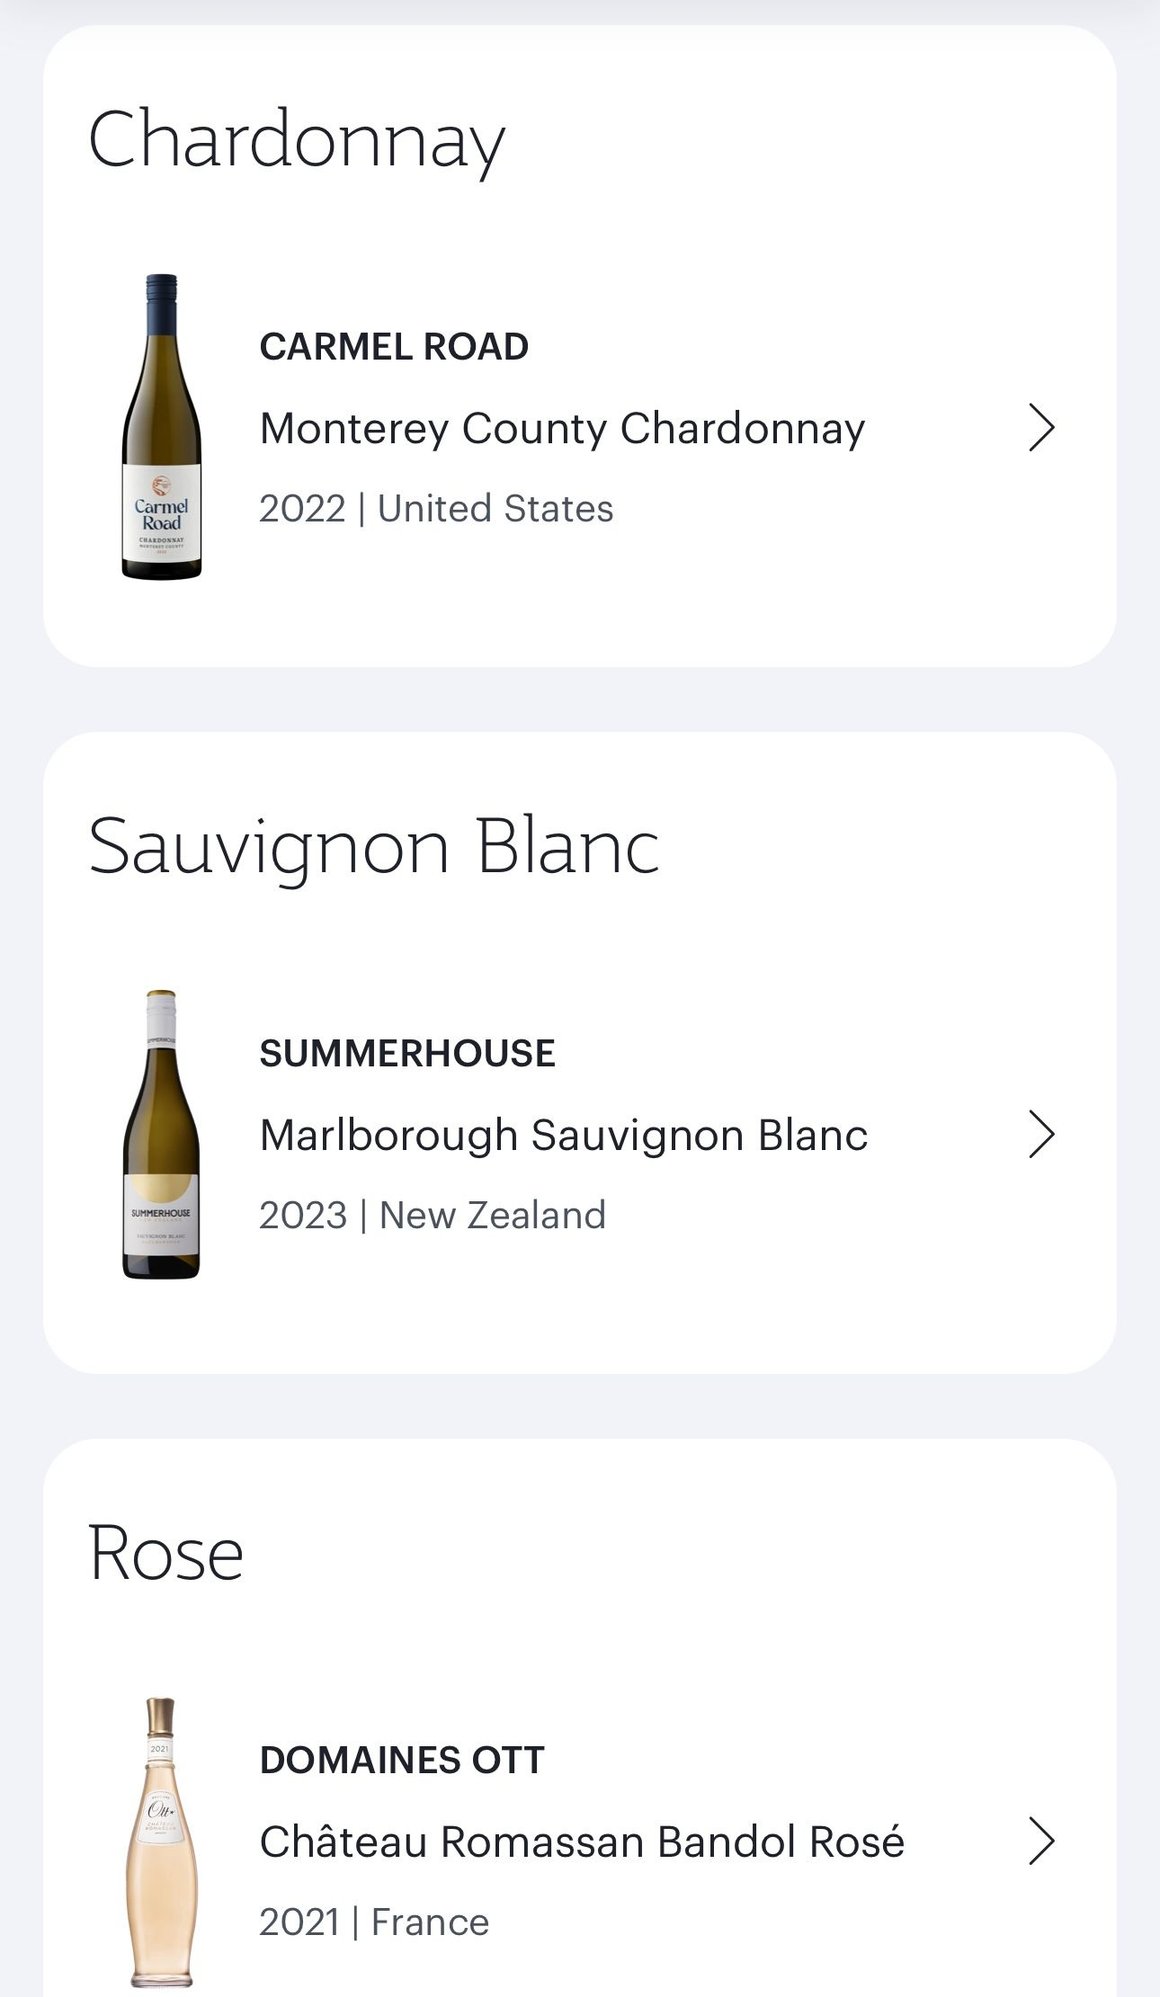Open Monterey County Chardonnay wine title

coord(562,429)
